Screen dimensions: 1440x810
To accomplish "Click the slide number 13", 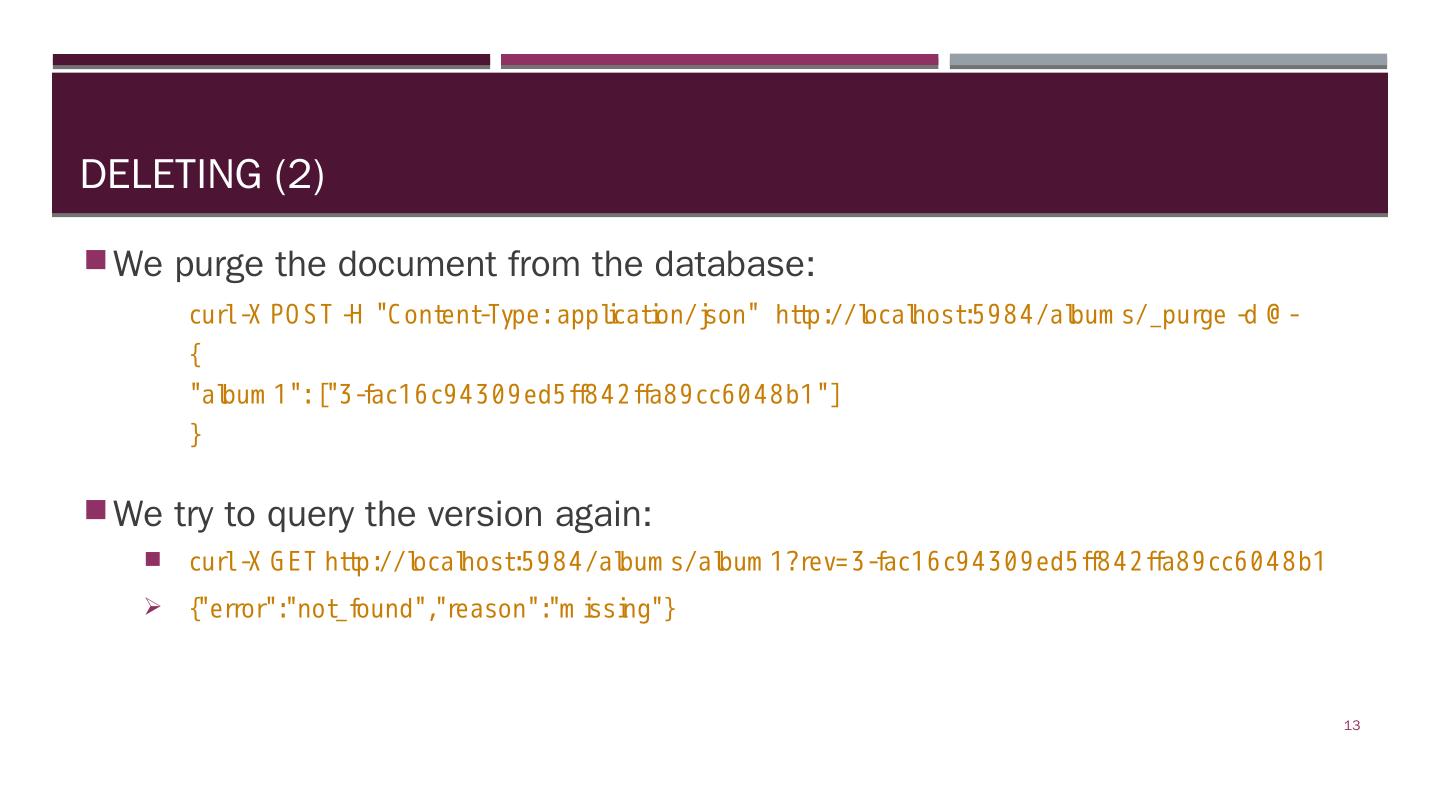I will pos(1352,726).
